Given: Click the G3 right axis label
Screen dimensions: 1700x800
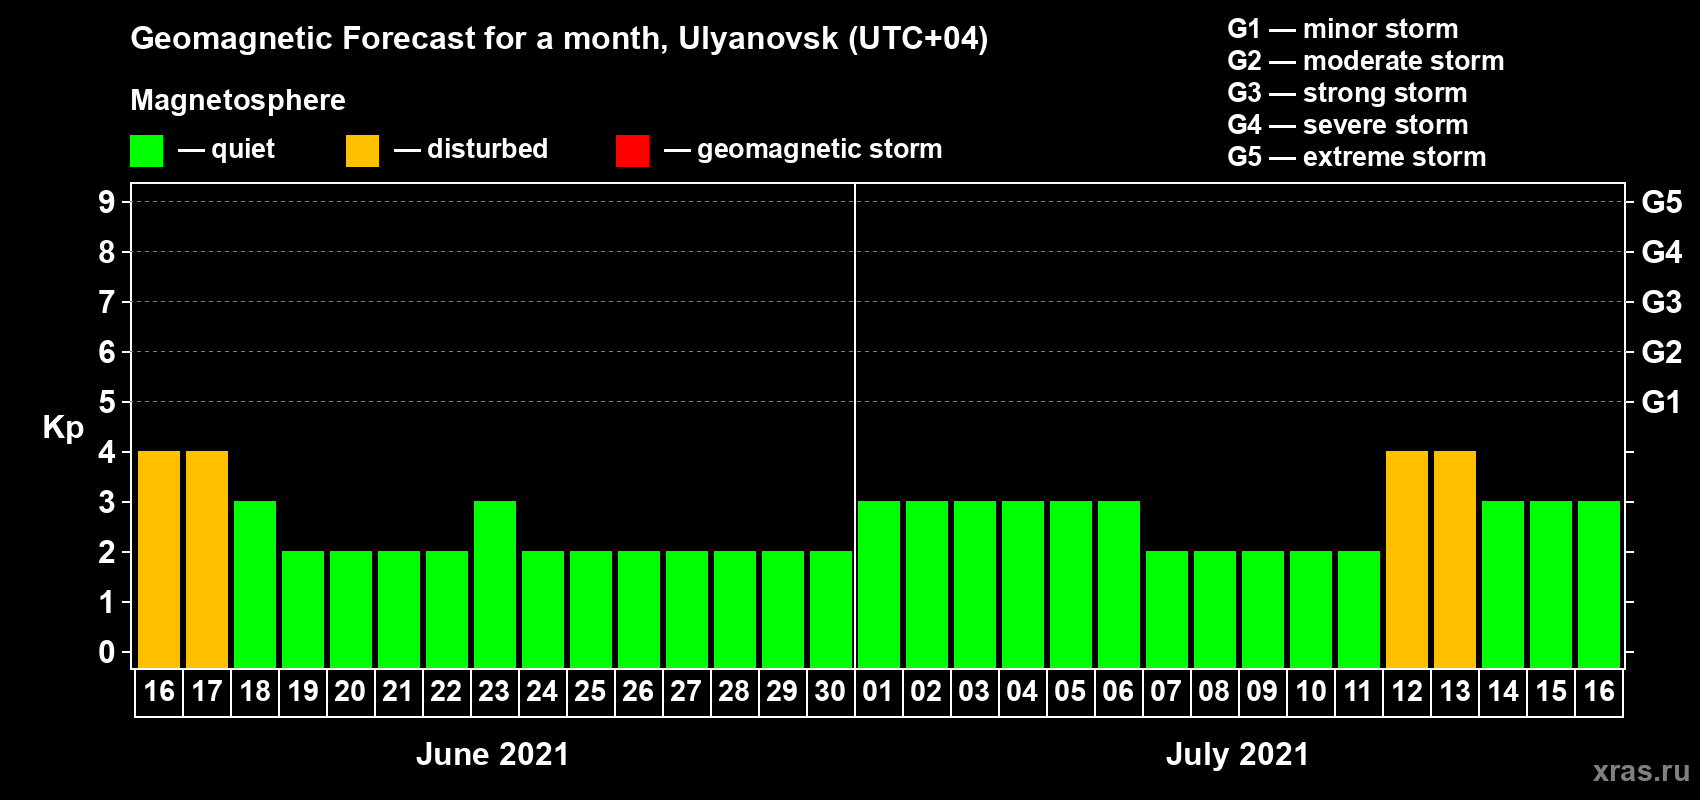Looking at the screenshot, I should tap(1662, 302).
